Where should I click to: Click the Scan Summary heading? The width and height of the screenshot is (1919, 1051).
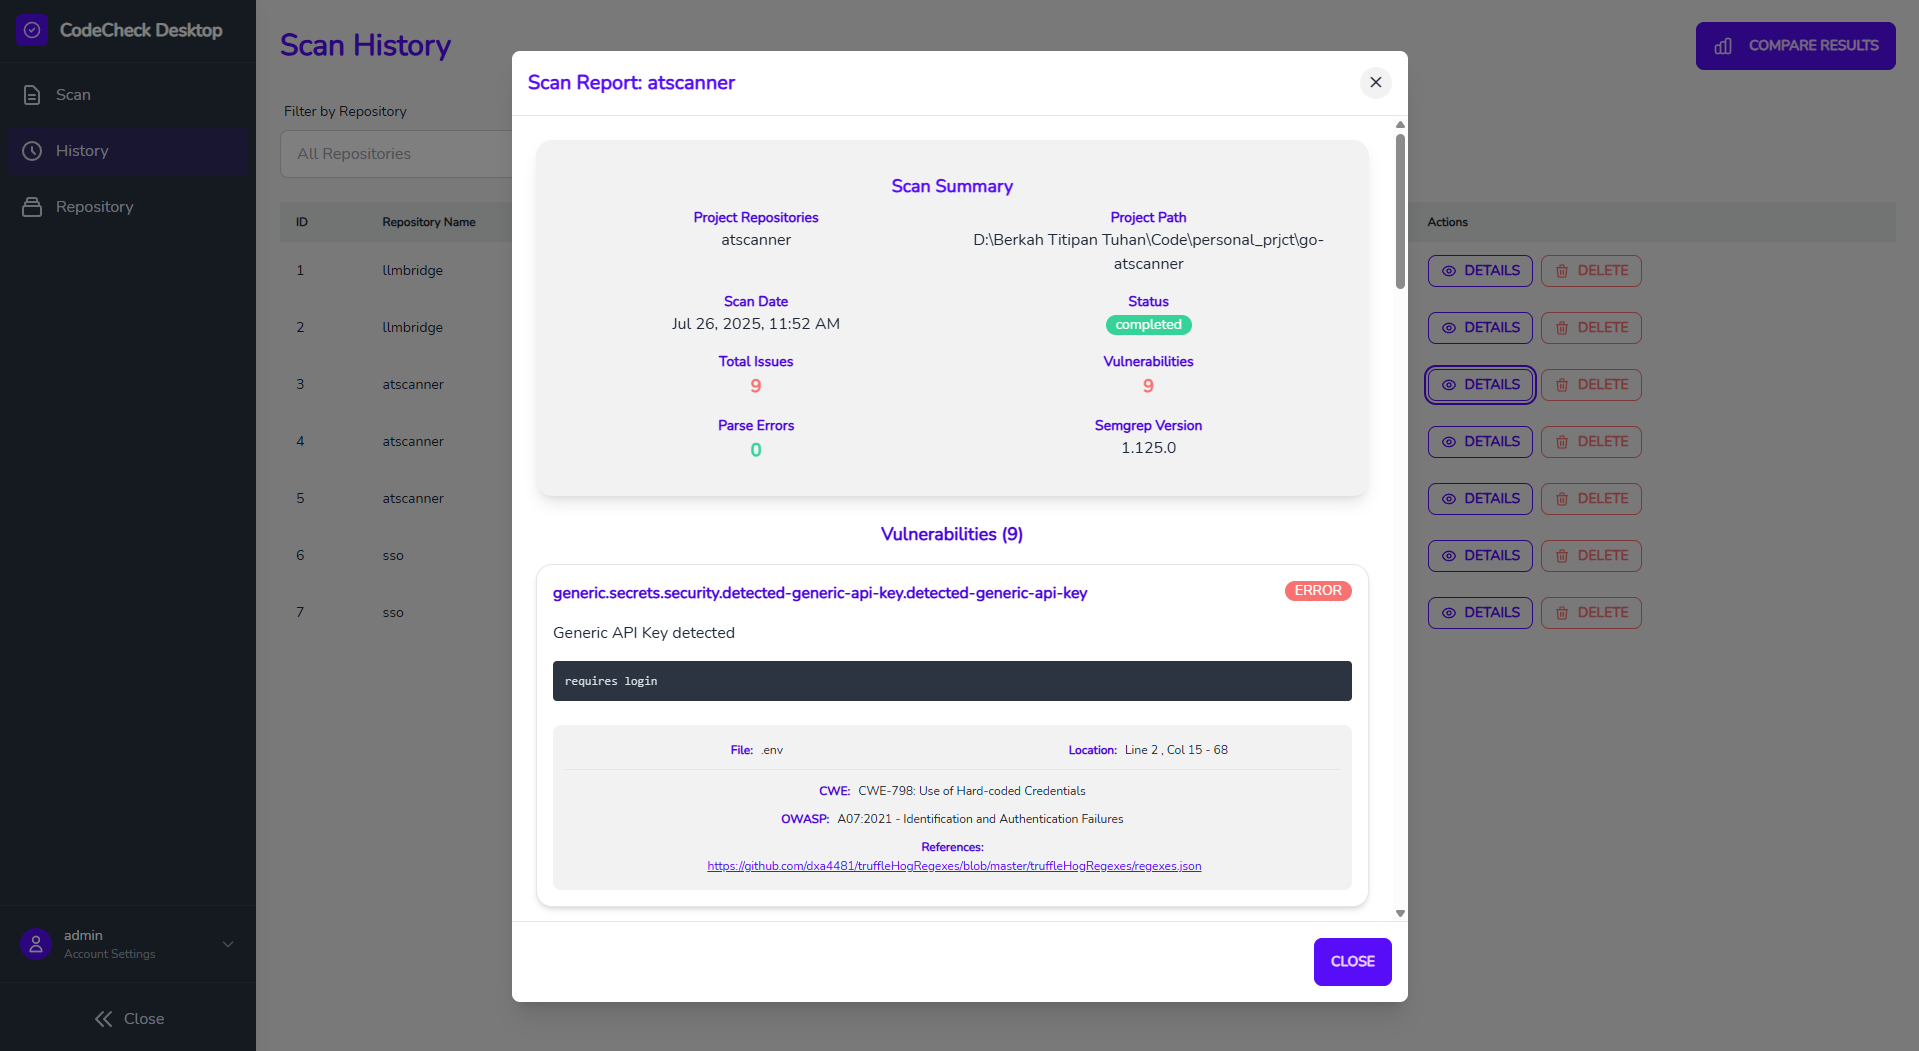(x=952, y=186)
